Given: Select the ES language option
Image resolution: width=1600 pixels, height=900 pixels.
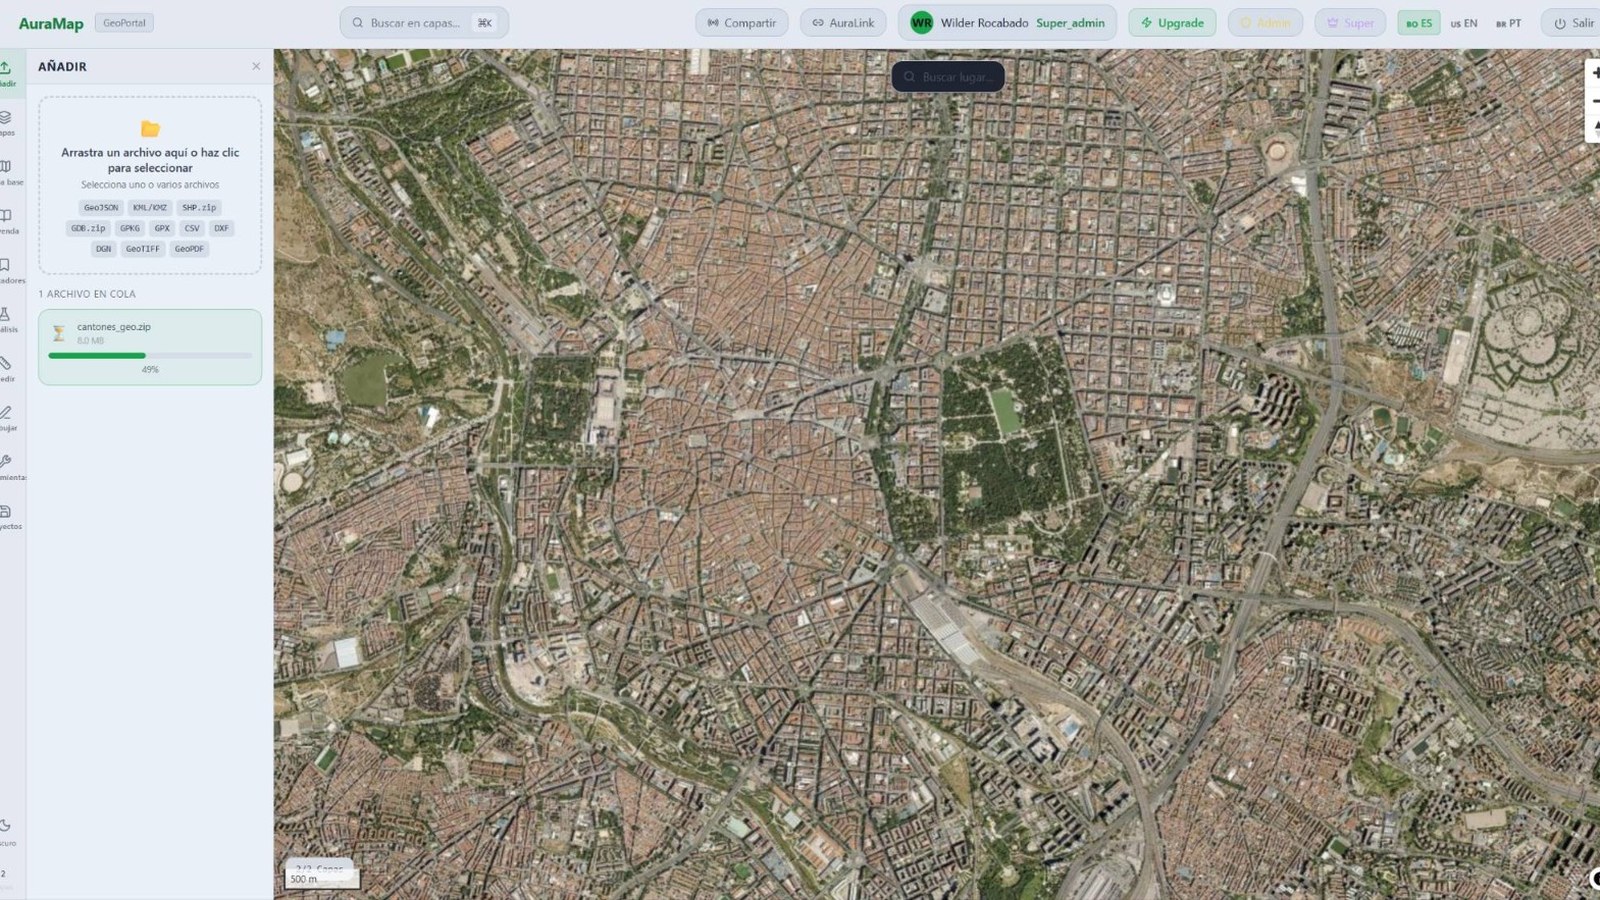Looking at the screenshot, I should tap(1419, 23).
